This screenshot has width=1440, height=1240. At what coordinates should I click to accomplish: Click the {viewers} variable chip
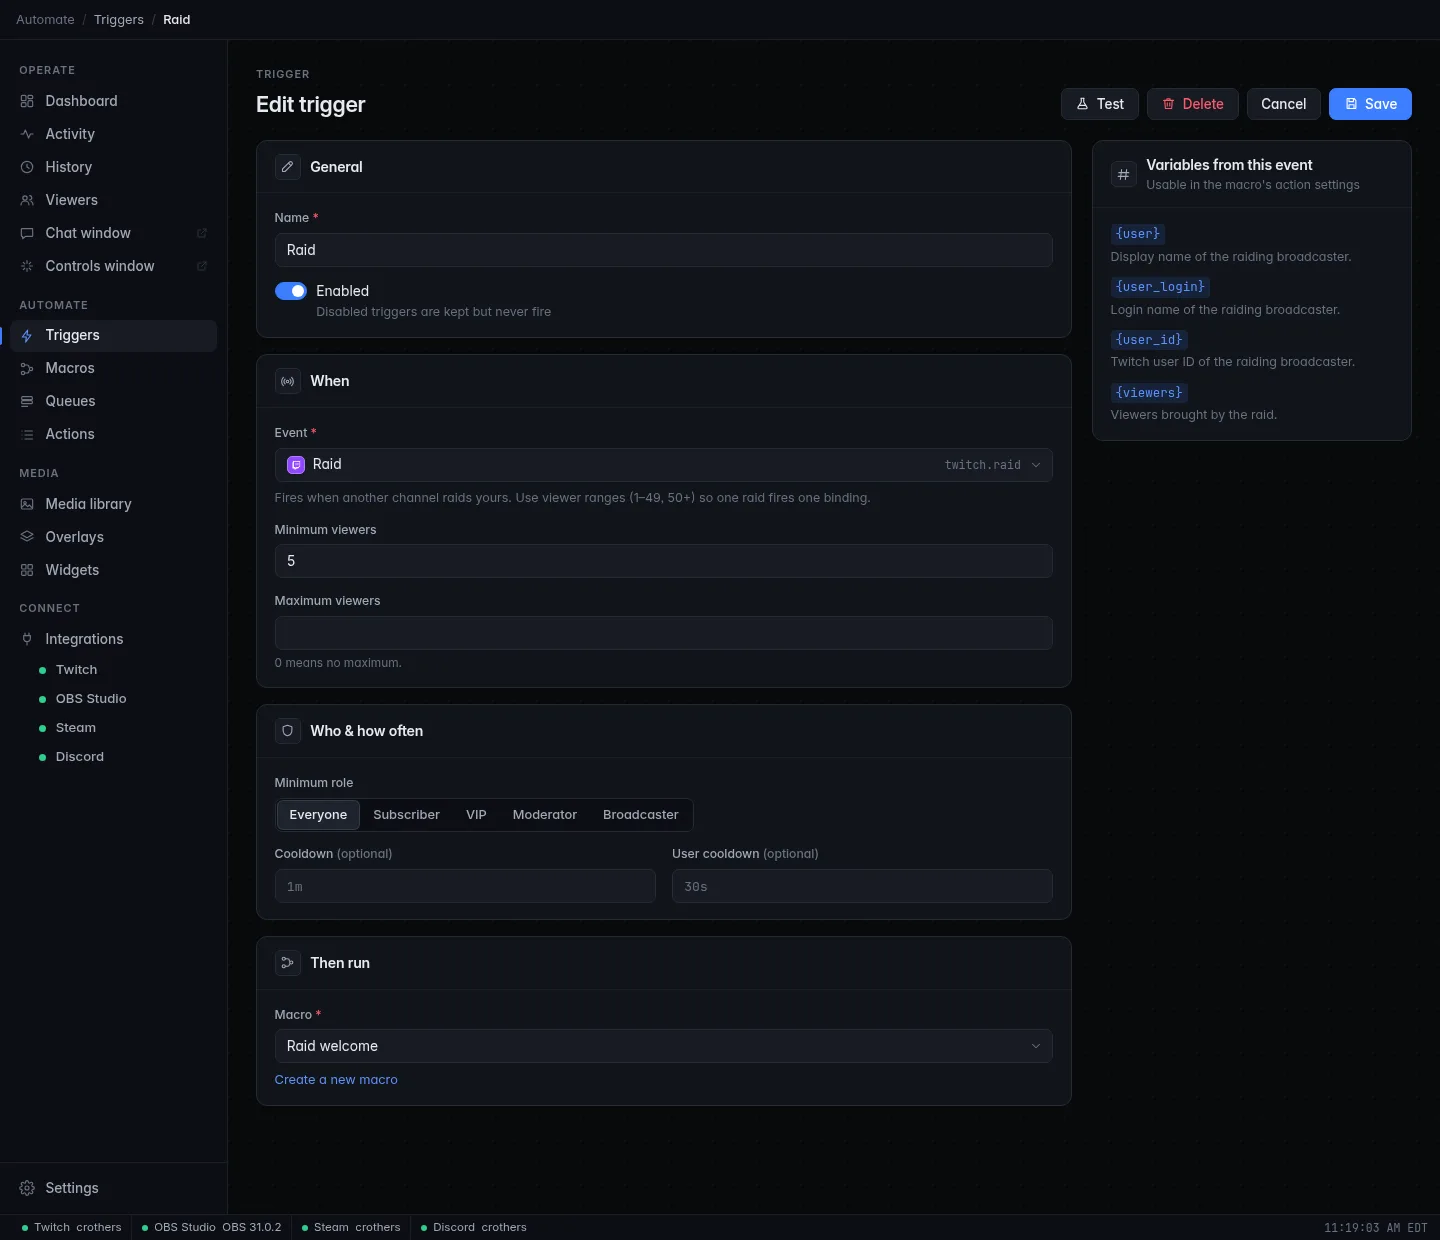pos(1149,393)
